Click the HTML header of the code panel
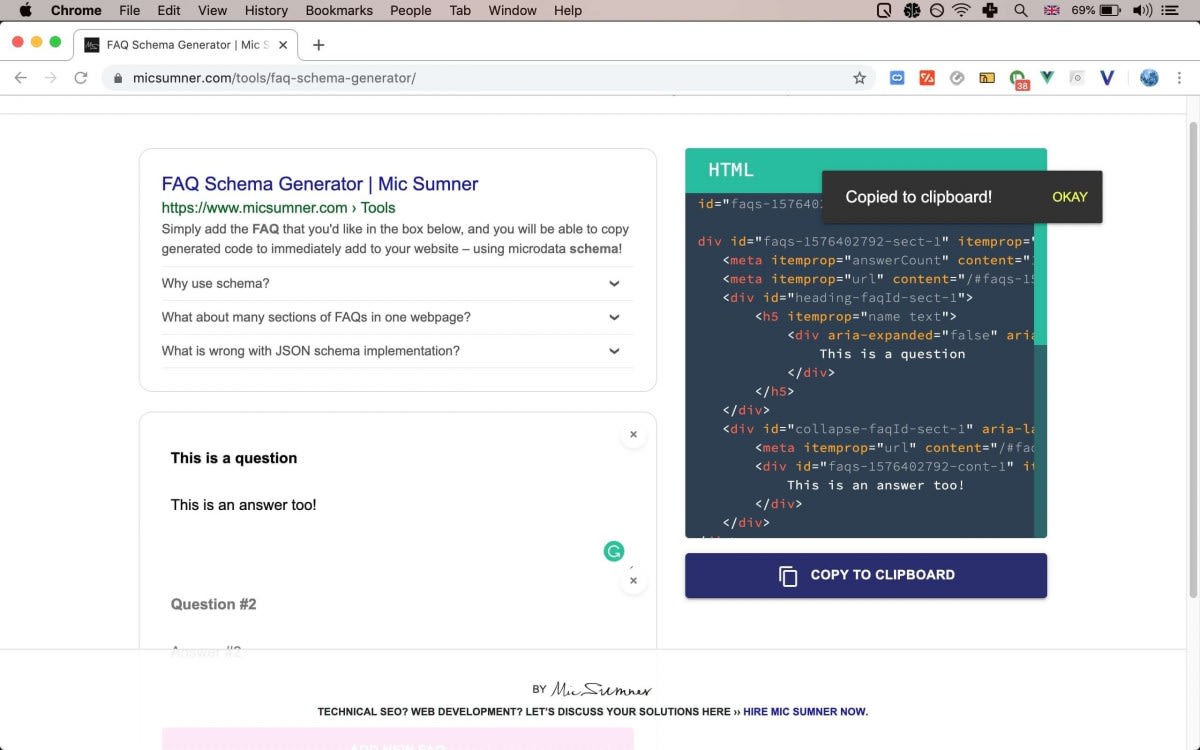This screenshot has width=1200, height=750. coord(866,170)
